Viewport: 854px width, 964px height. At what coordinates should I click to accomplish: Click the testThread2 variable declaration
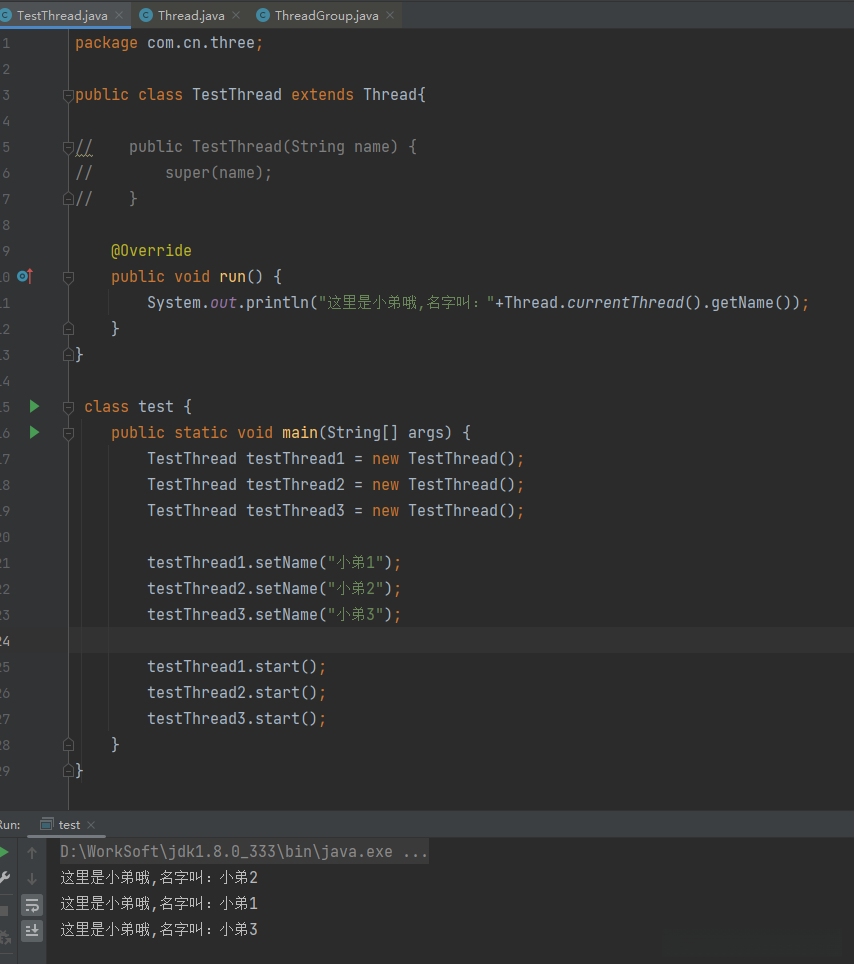(x=335, y=484)
